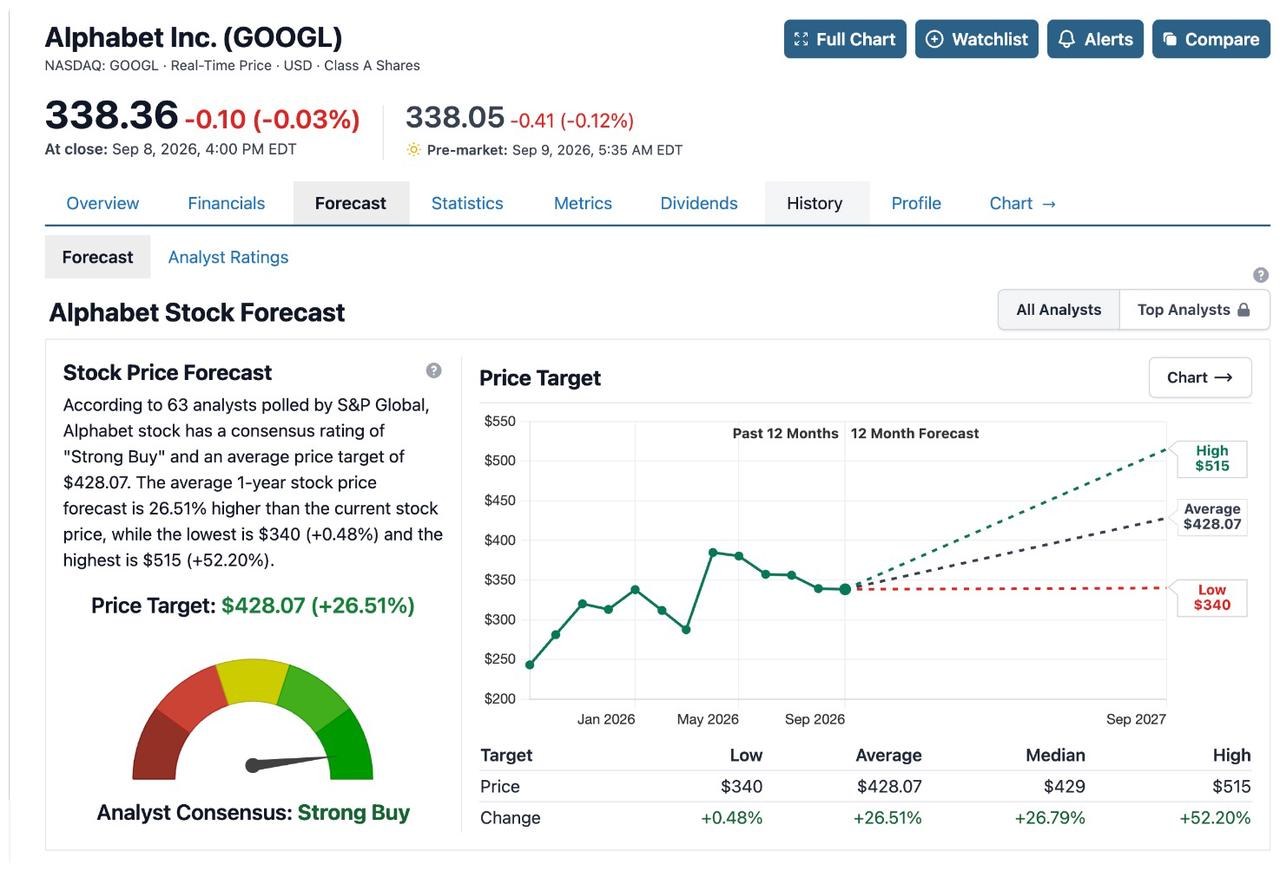The image size is (1280, 871).
Task: Open the Metrics tab
Action: 583,203
